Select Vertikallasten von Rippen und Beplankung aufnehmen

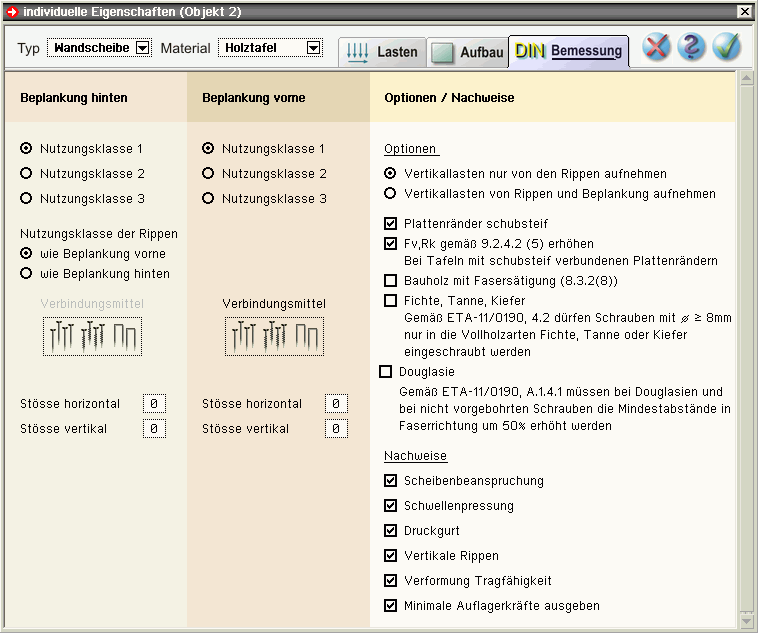point(391,194)
